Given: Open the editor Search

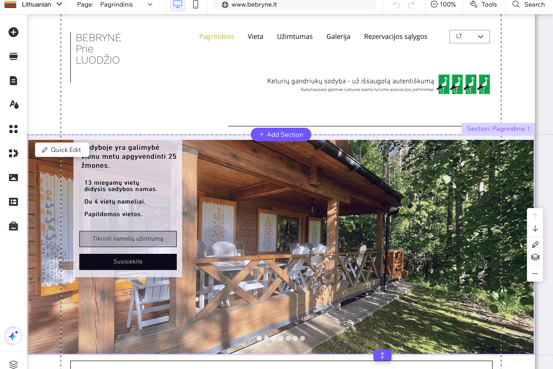Looking at the screenshot, I should (x=528, y=5).
